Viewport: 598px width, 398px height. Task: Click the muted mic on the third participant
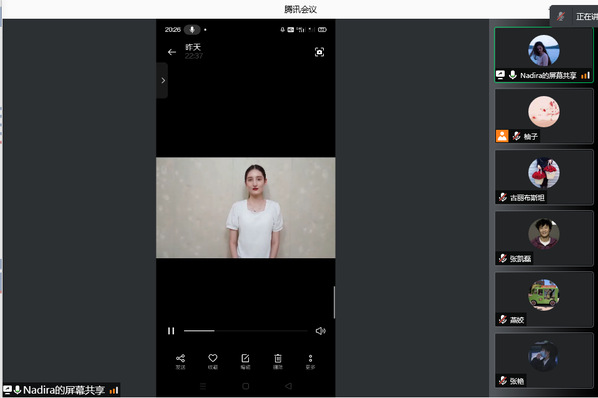point(503,197)
